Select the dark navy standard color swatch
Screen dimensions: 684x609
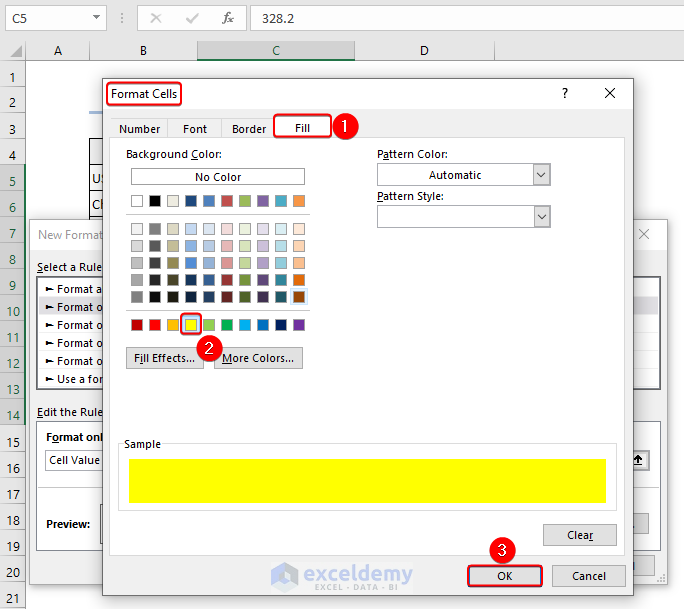pos(281,325)
